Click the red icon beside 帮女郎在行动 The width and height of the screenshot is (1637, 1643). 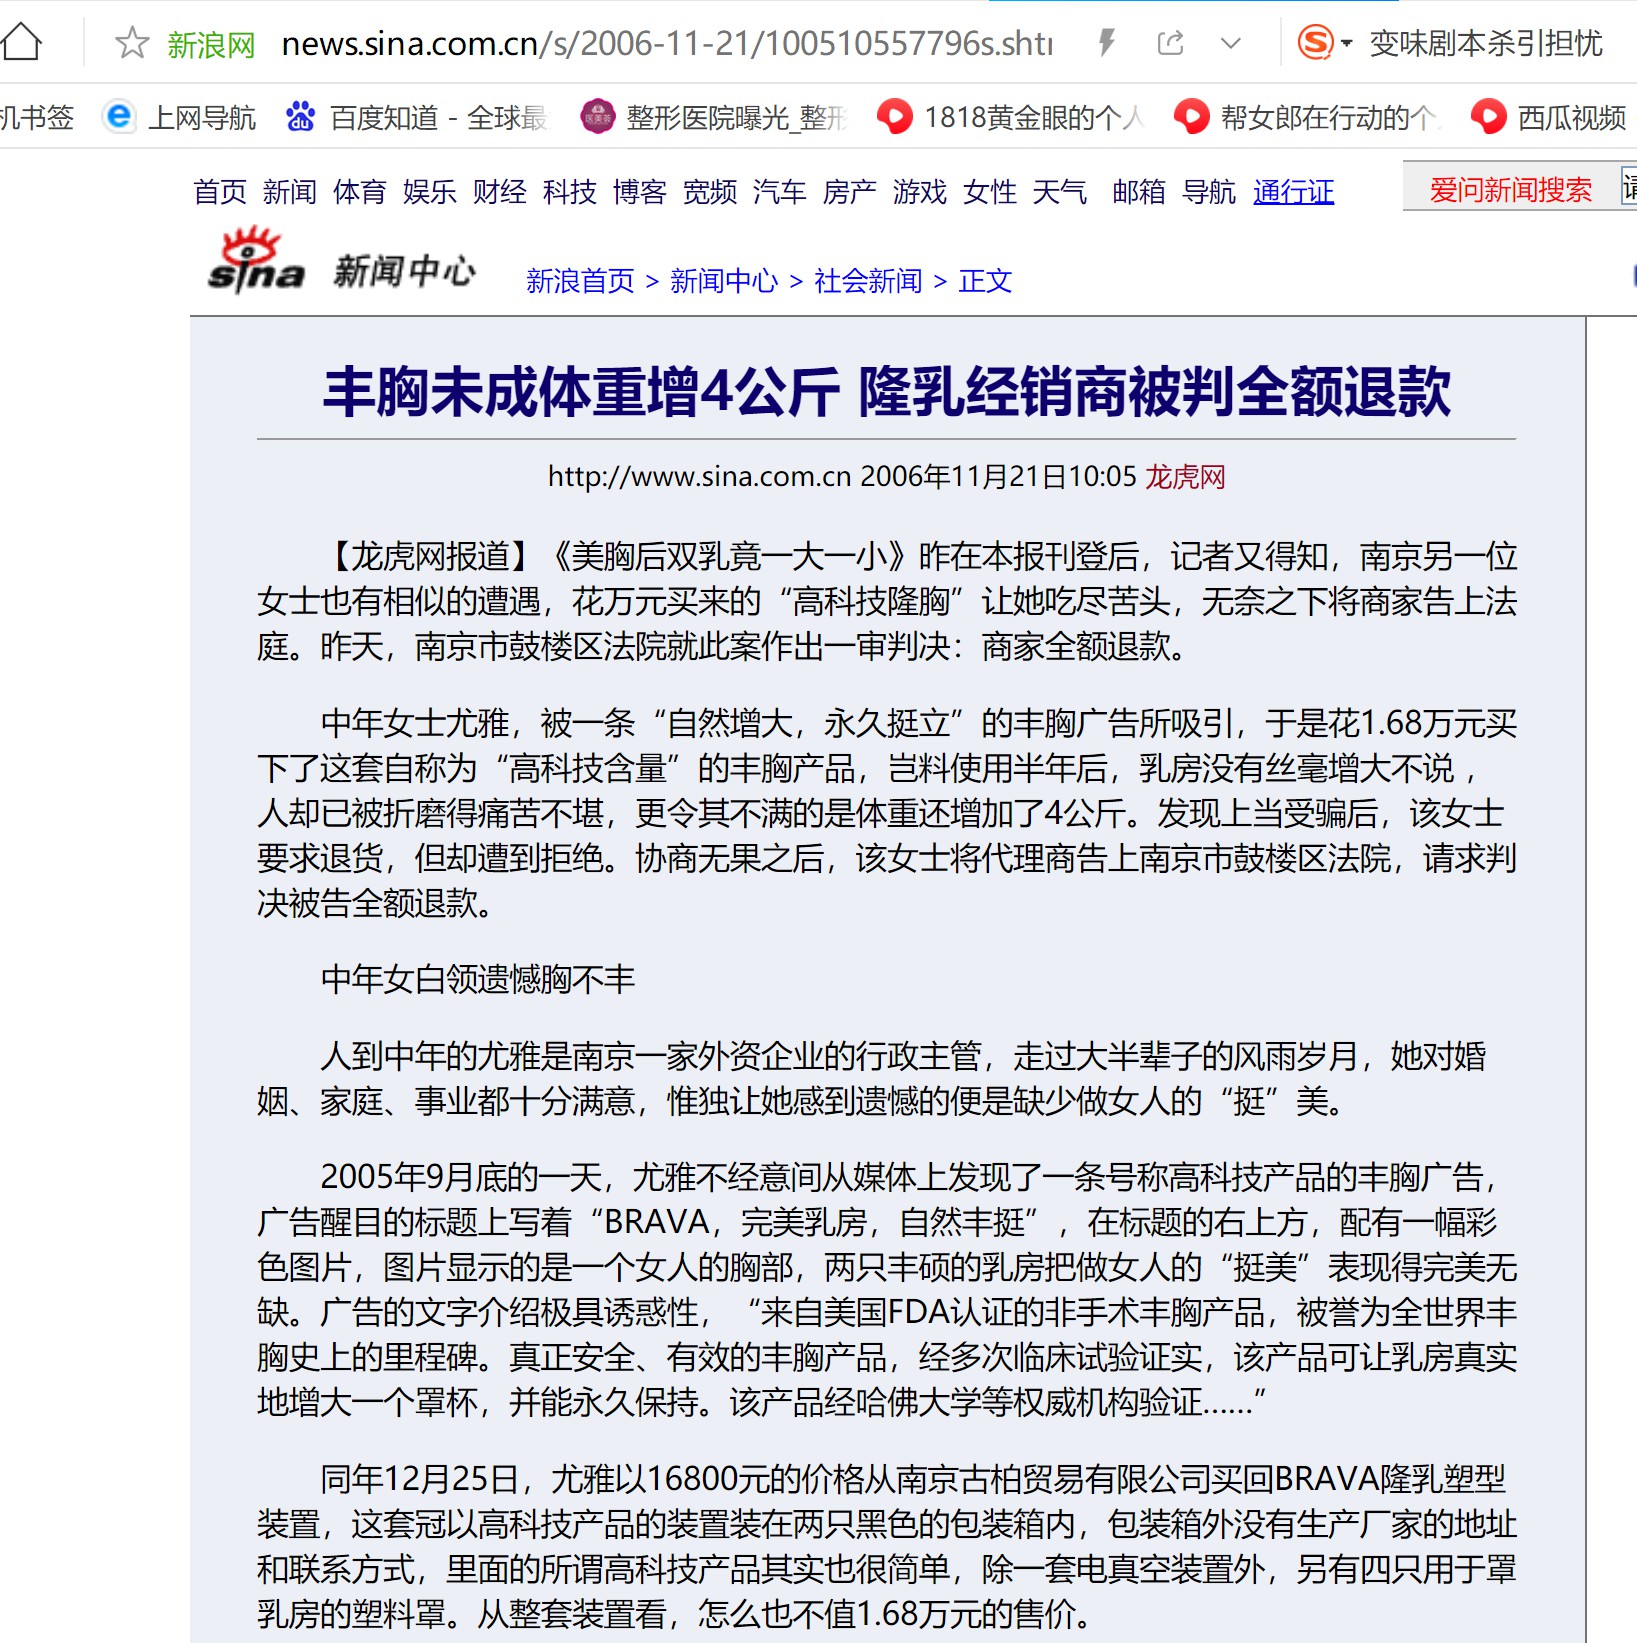[1191, 117]
